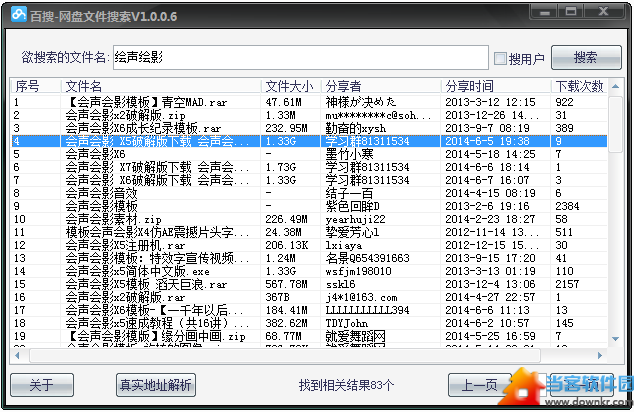
Task: Select row 会声会影x2破解版.rar
Action: click(x=309, y=297)
